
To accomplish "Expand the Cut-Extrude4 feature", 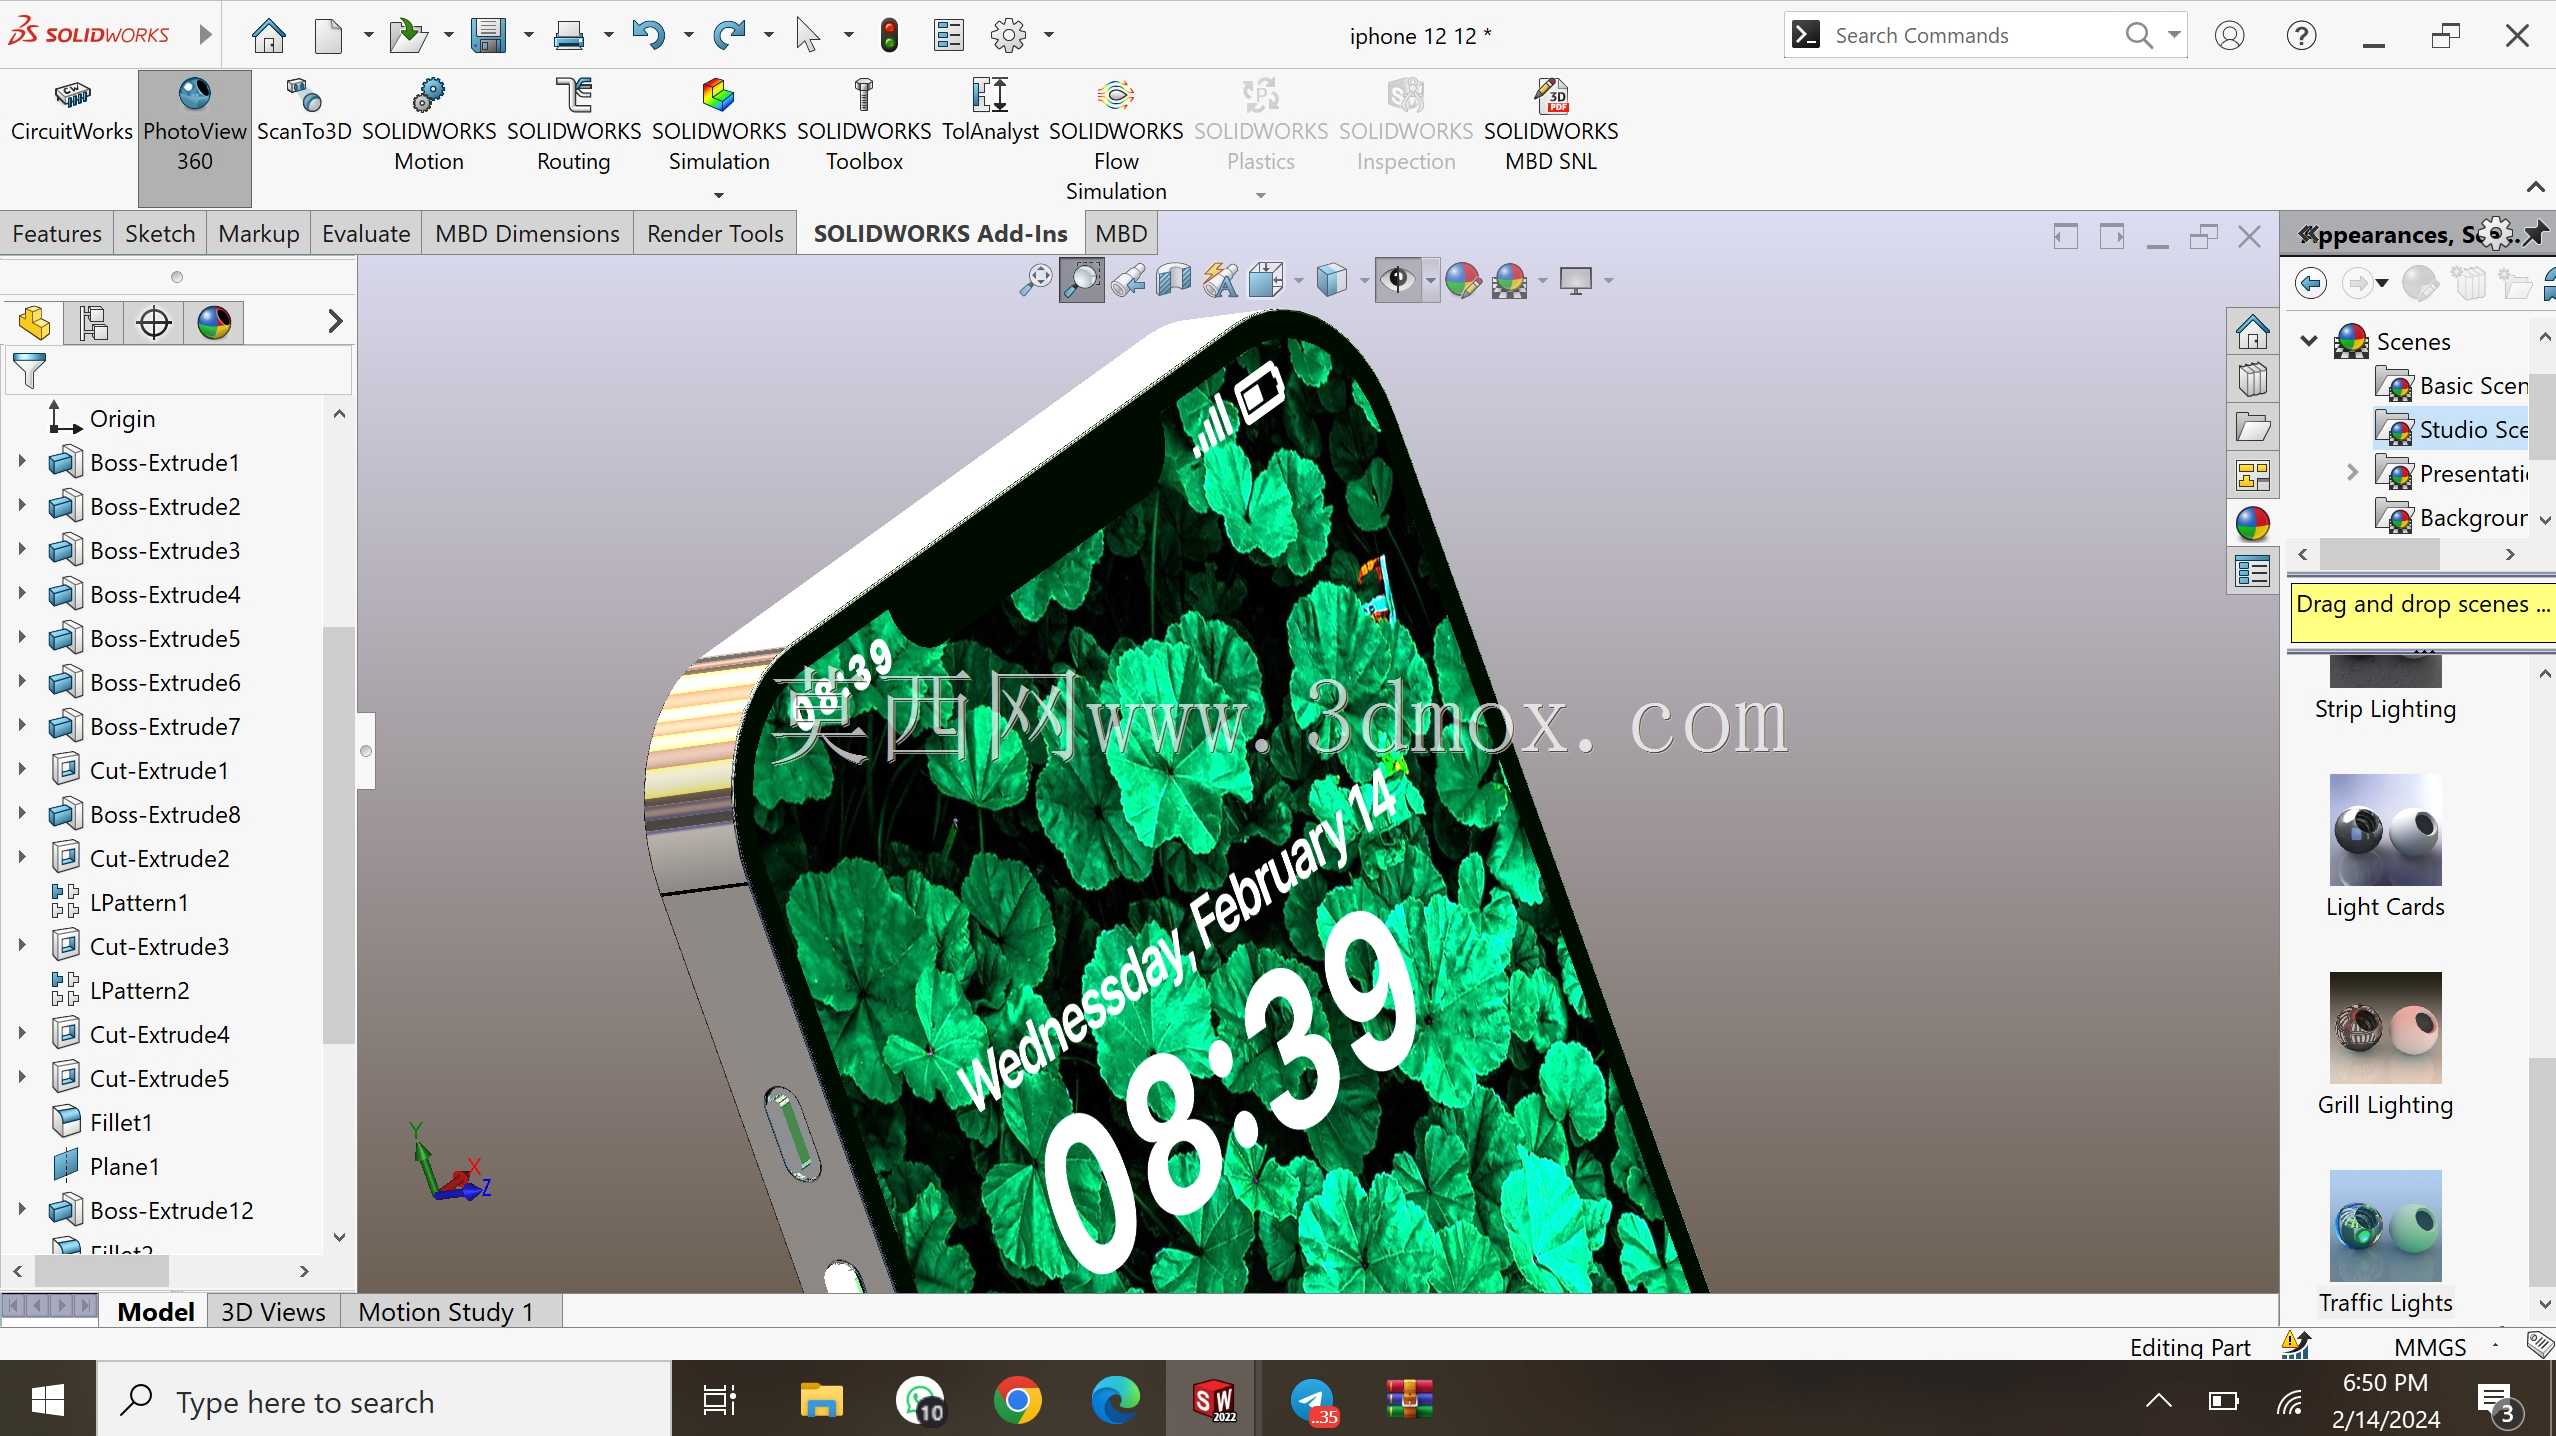I will pos(21,1034).
